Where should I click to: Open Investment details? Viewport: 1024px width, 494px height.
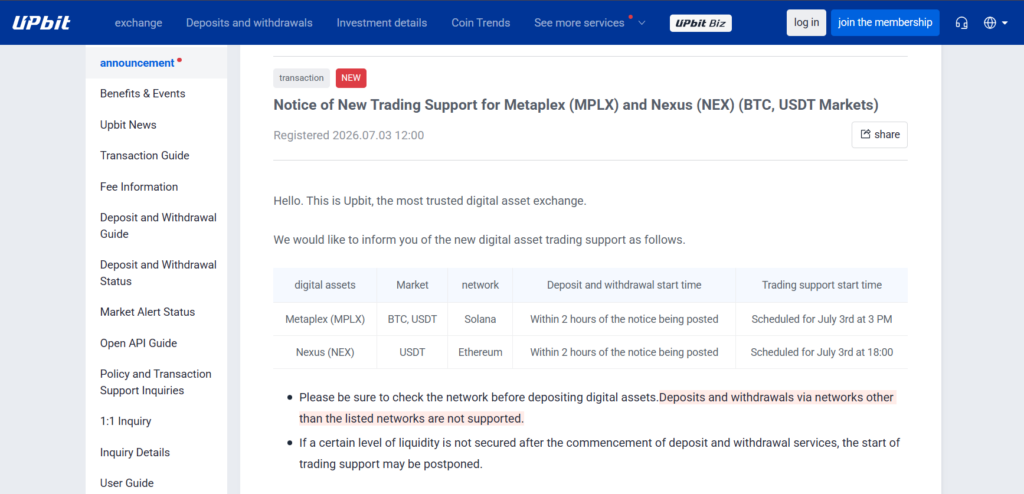(x=382, y=23)
